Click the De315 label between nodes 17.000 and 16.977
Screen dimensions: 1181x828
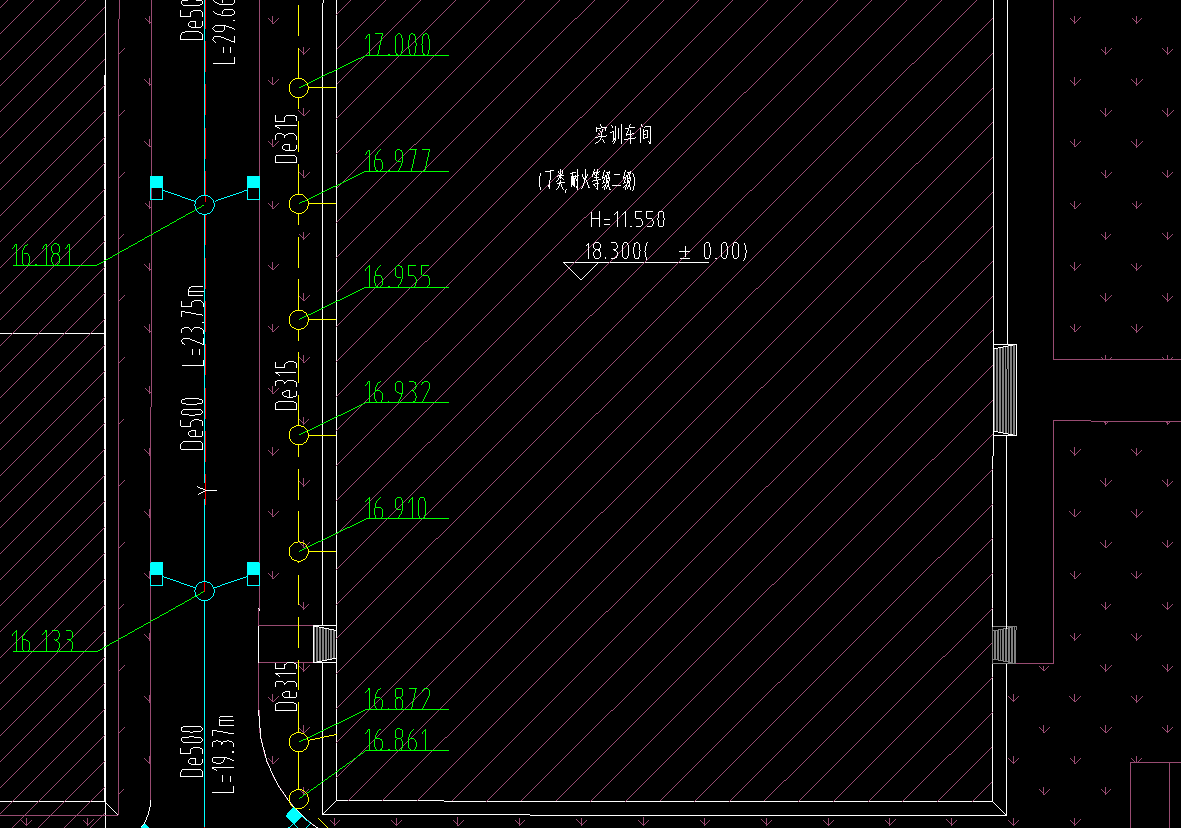pos(287,139)
